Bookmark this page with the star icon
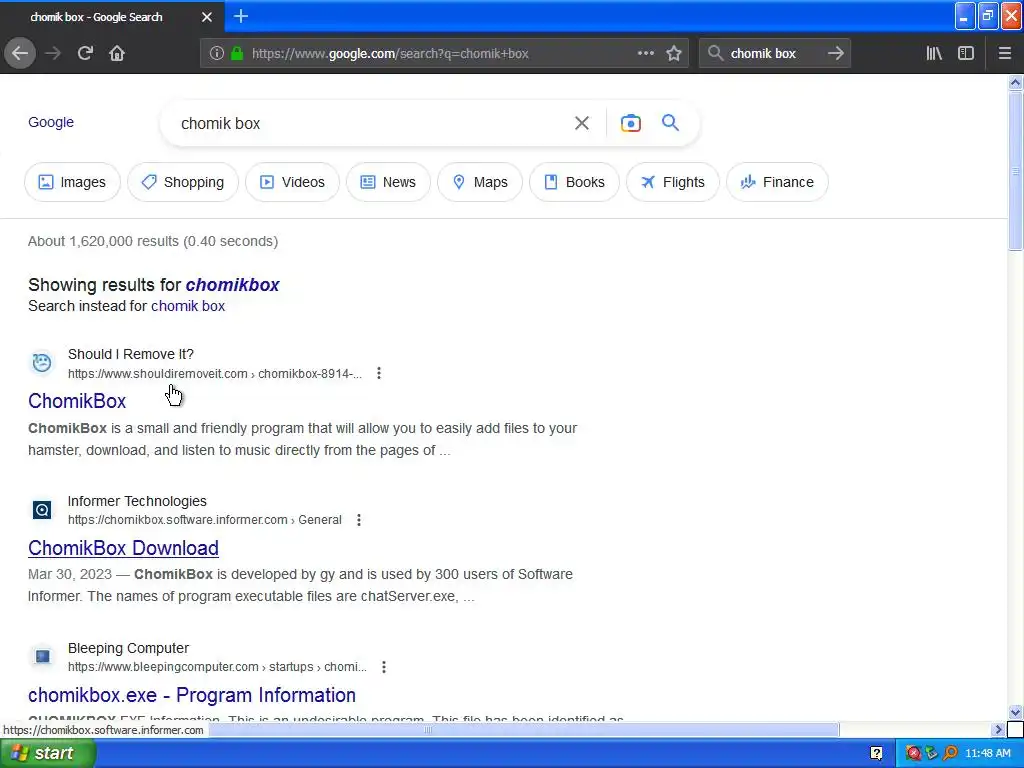The height and width of the screenshot is (768, 1024). (x=674, y=54)
